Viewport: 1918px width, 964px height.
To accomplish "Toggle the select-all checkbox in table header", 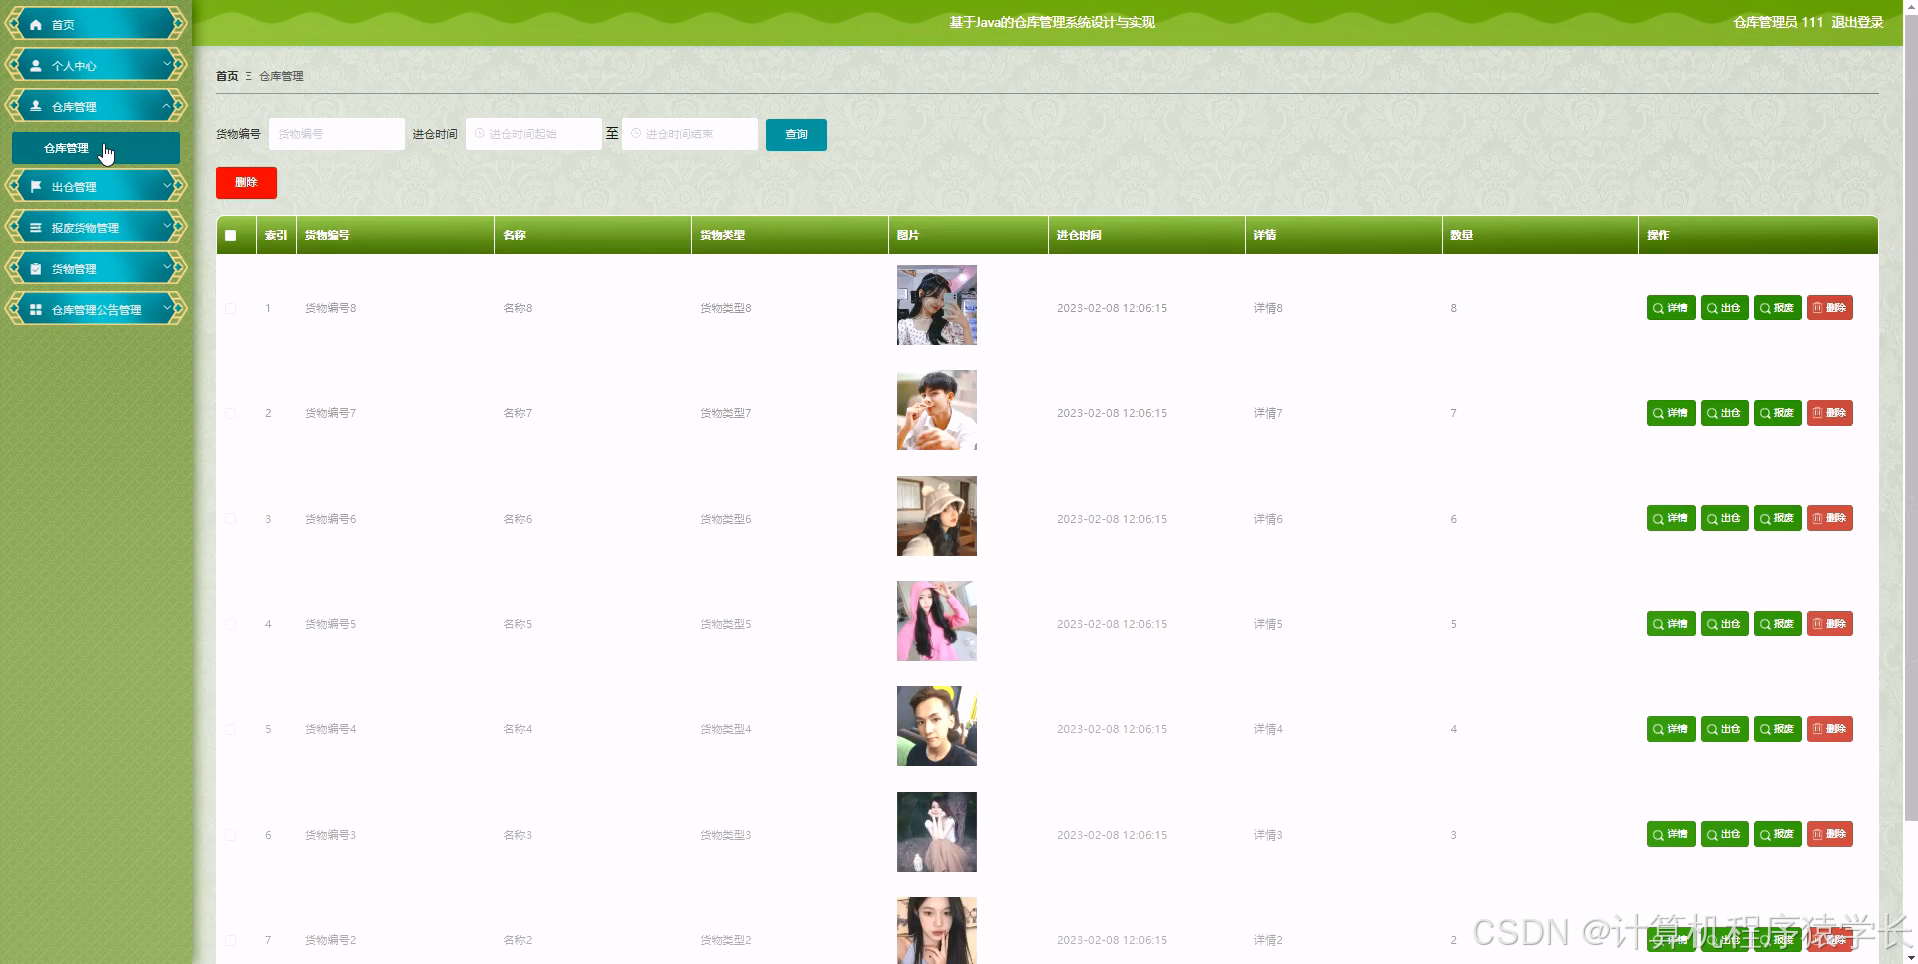I will [x=231, y=236].
